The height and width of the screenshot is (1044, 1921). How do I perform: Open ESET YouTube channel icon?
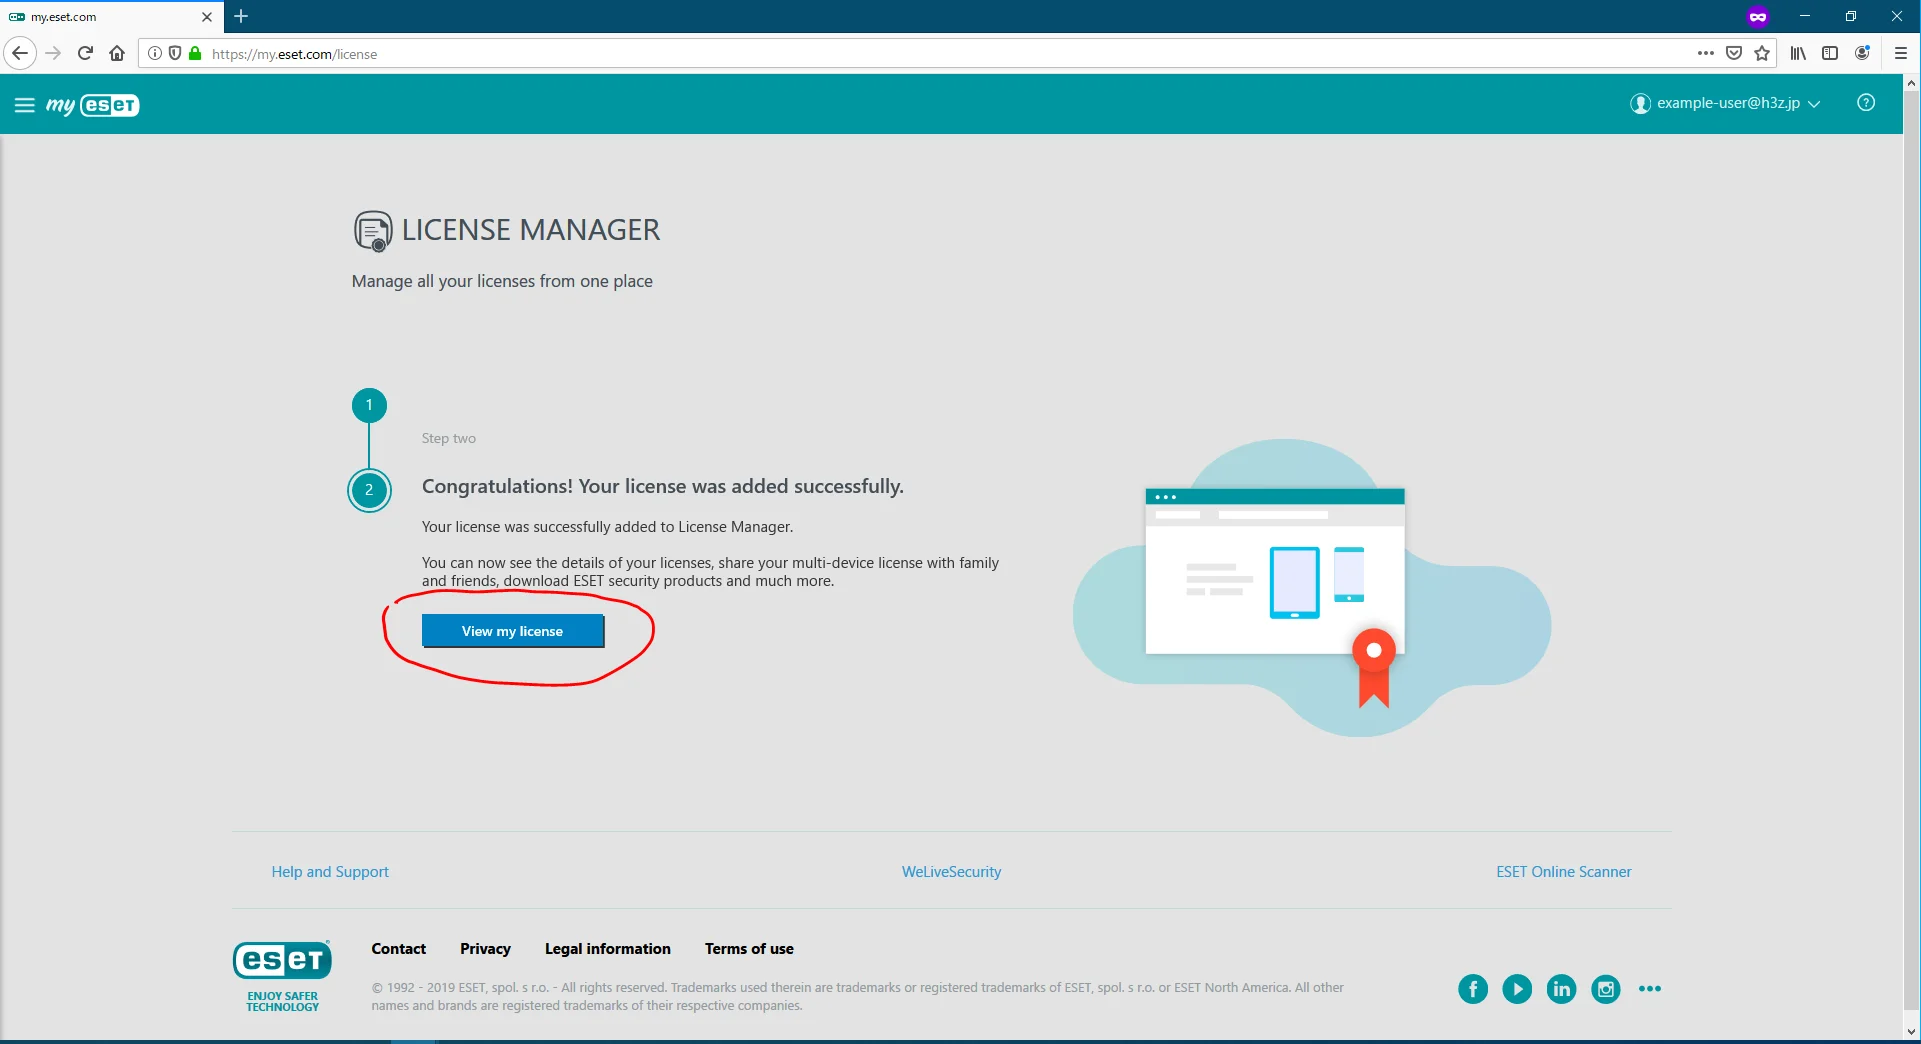(x=1516, y=989)
